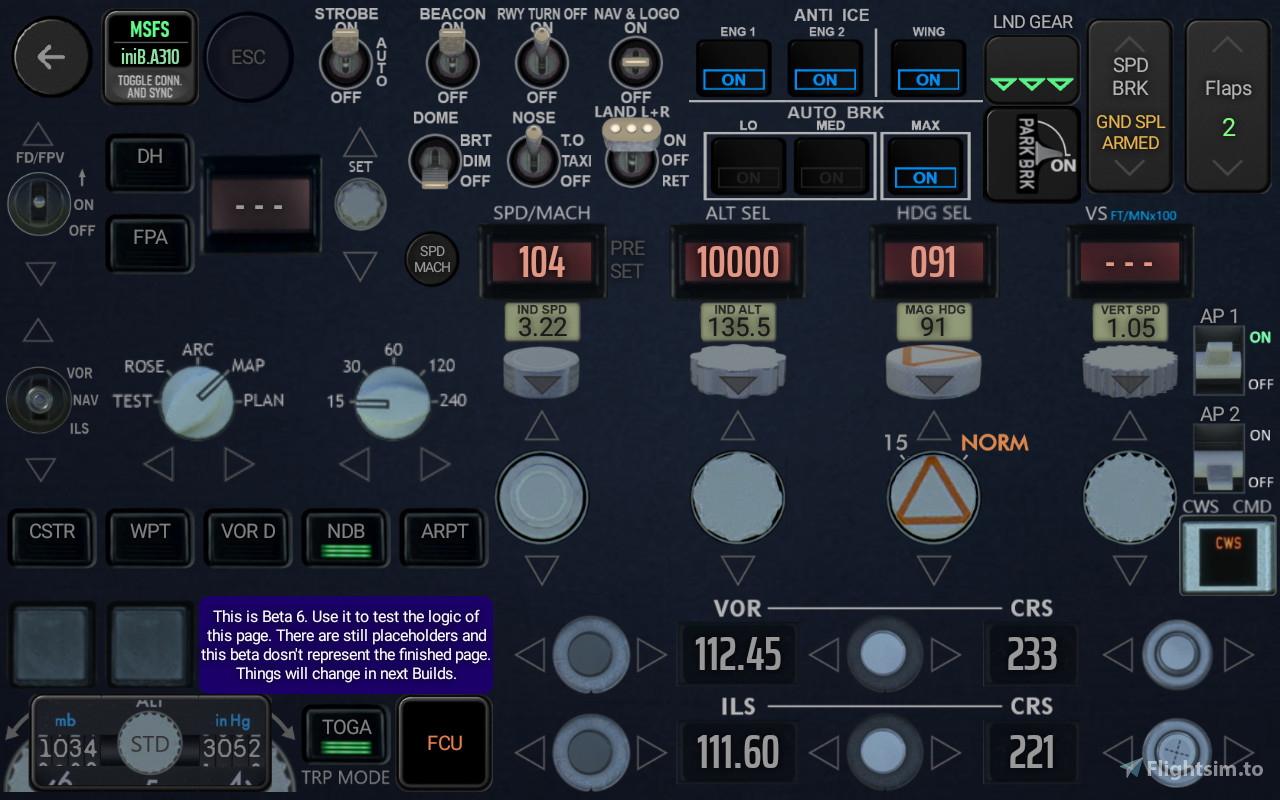Engage the PARK BRK switch
The height and width of the screenshot is (800, 1280).
(1031, 155)
